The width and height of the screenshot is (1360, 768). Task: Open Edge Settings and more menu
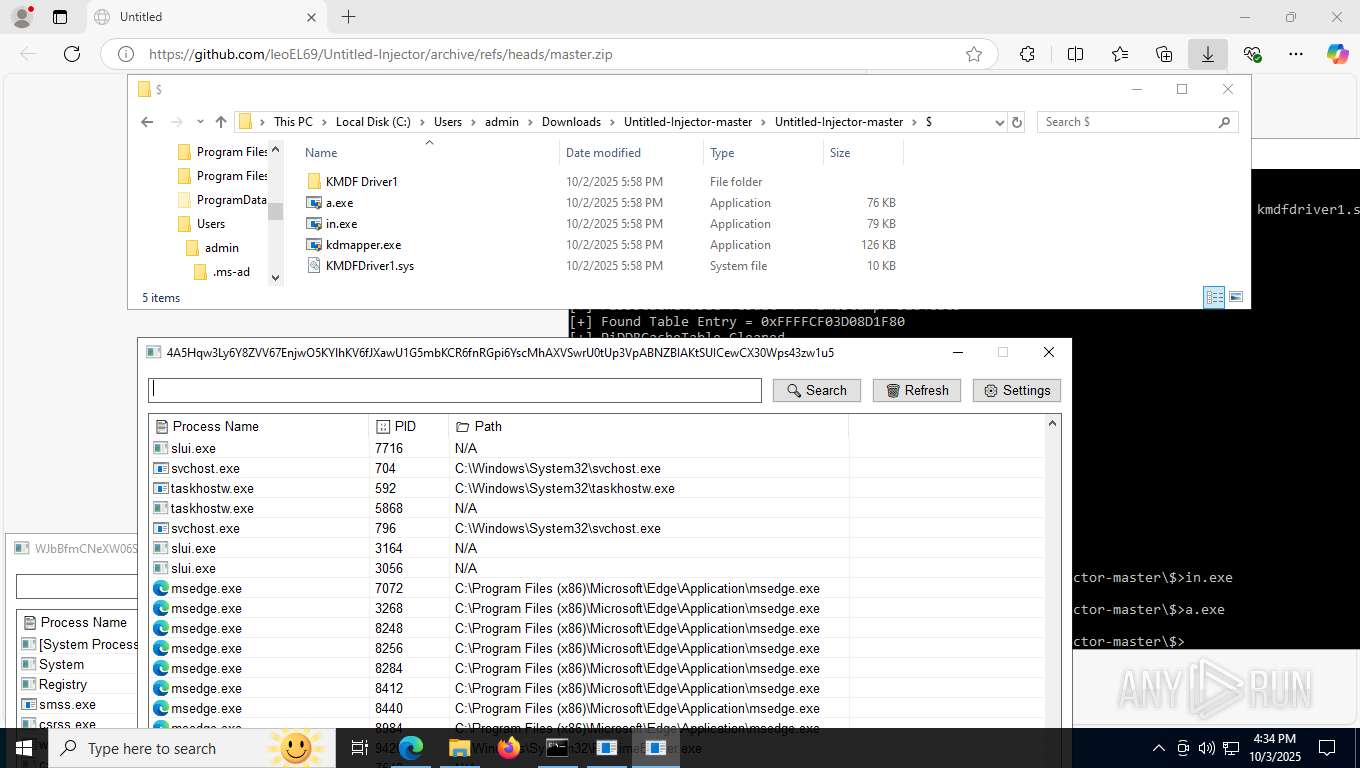tap(1296, 54)
